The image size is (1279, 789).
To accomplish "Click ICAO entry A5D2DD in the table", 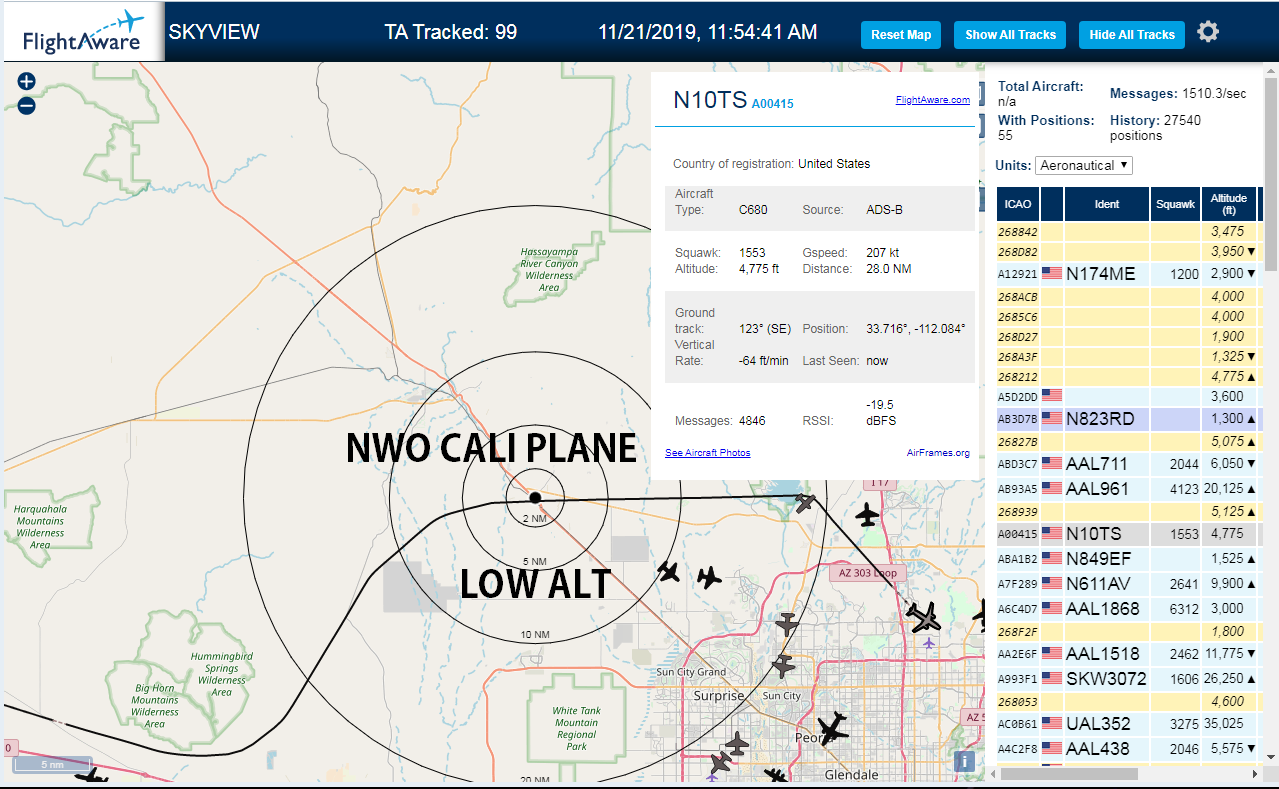I will coord(1018,395).
